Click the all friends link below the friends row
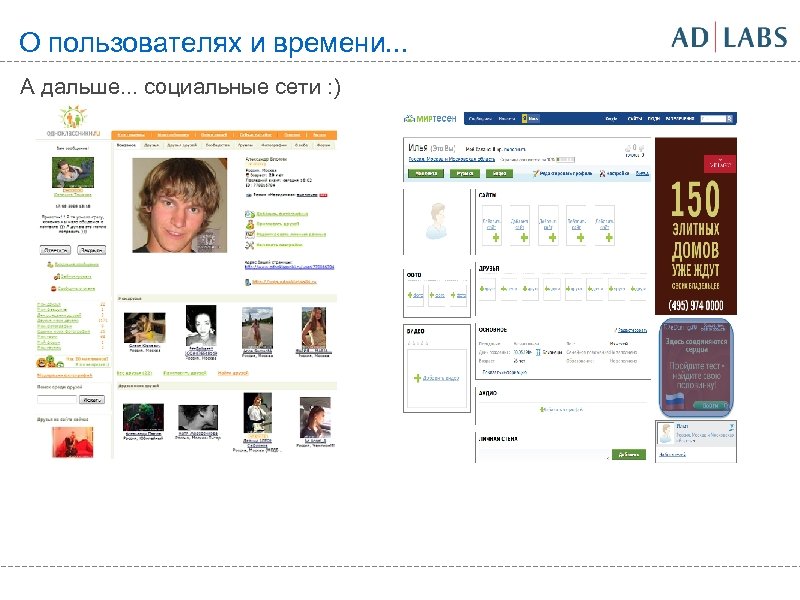Viewport: 800px width, 600px height. click(x=135, y=373)
